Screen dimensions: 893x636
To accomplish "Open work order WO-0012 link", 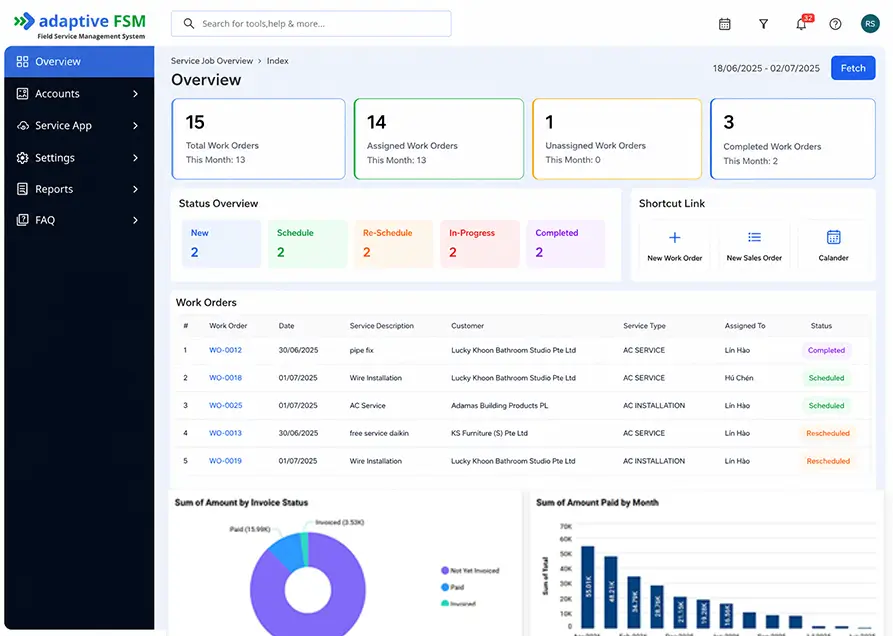I will click(x=226, y=350).
